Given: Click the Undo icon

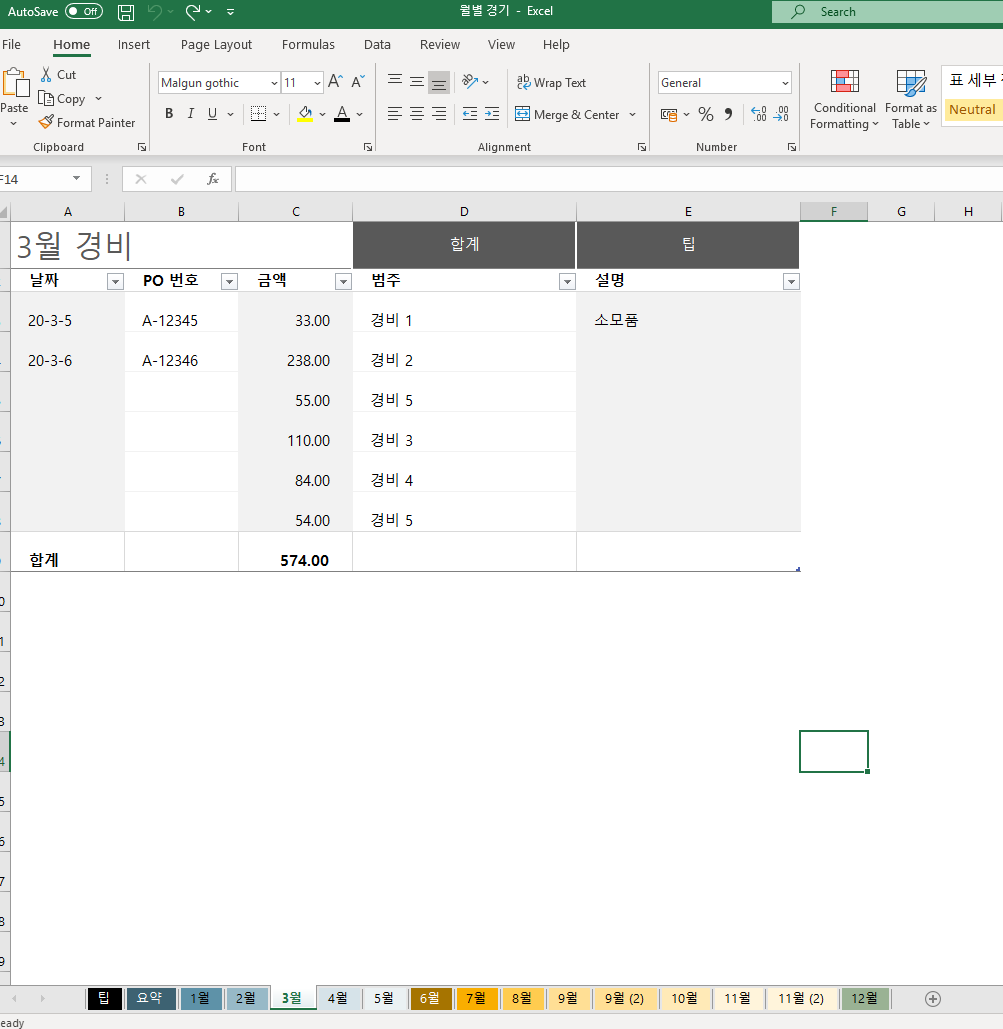Looking at the screenshot, I should 155,12.
